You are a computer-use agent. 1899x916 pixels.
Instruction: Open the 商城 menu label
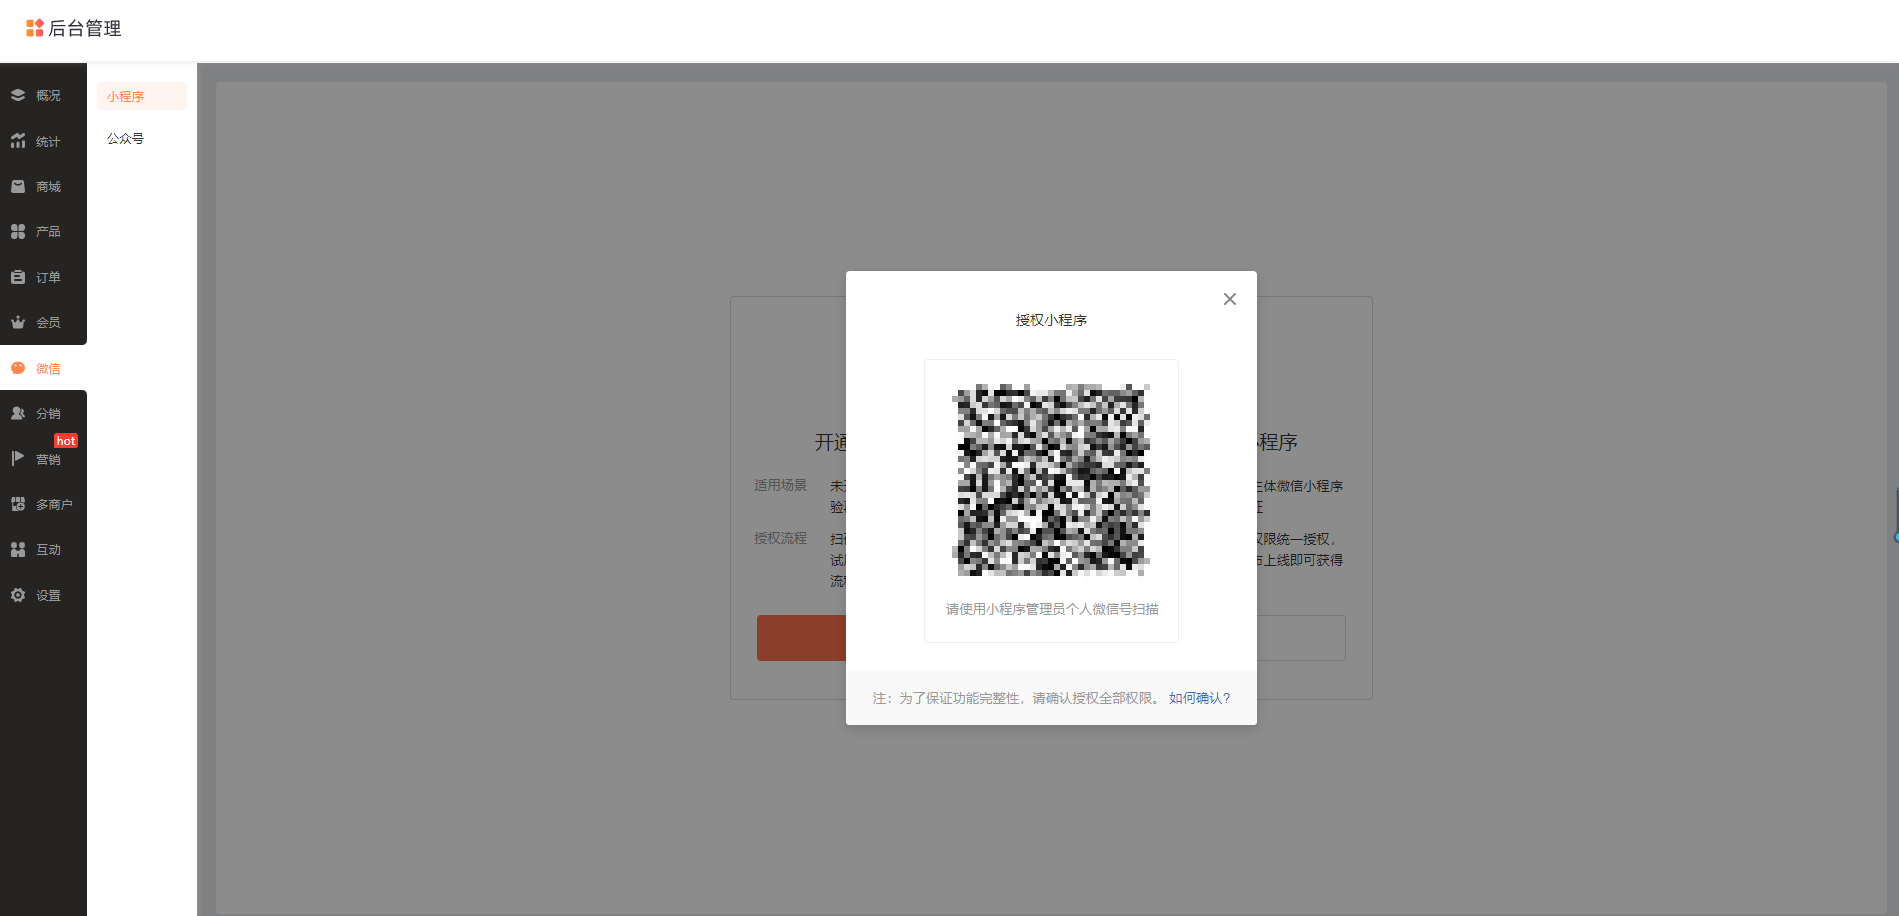(x=48, y=187)
